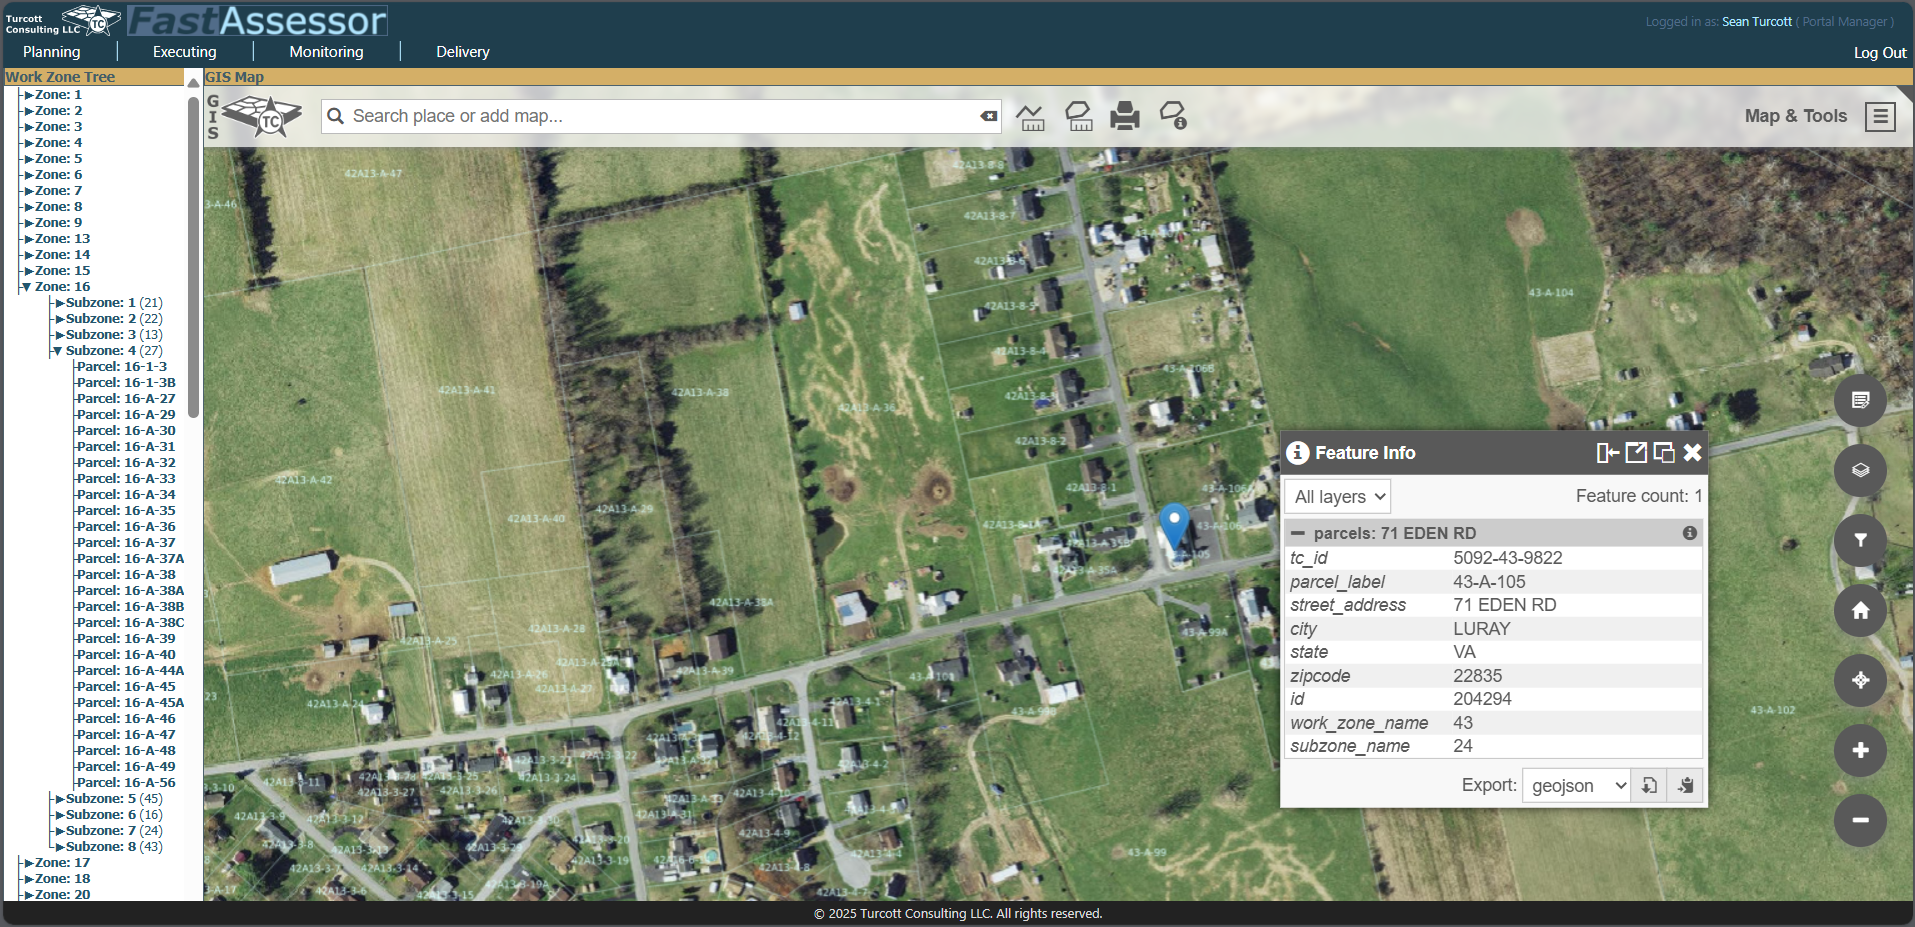Open the All layers dropdown
This screenshot has width=1915, height=927.
pos(1336,496)
